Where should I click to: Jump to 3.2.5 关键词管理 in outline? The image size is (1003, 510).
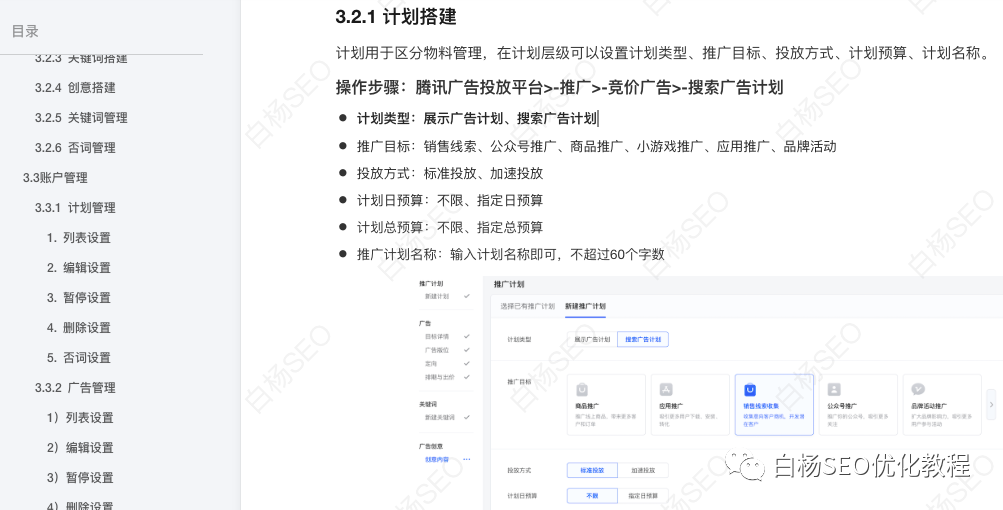(81, 118)
